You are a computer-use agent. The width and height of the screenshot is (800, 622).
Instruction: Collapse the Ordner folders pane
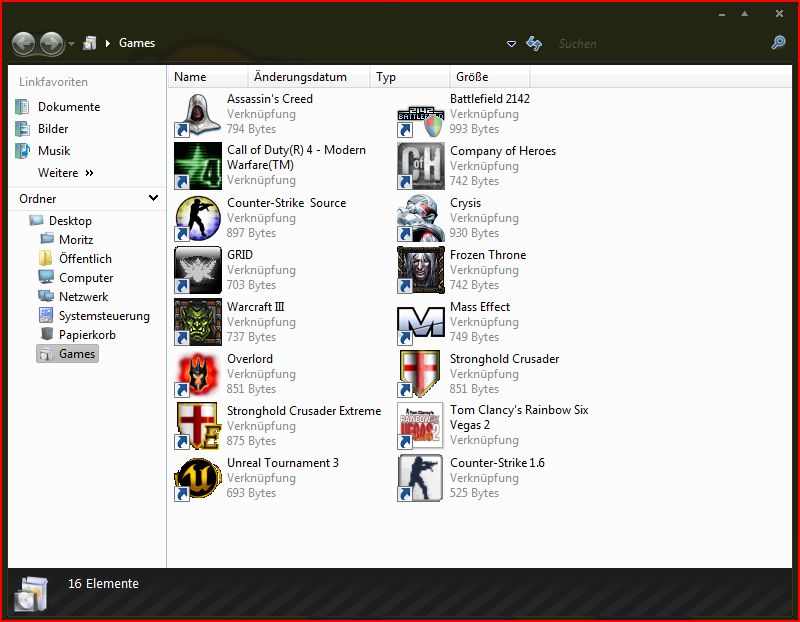(x=154, y=198)
